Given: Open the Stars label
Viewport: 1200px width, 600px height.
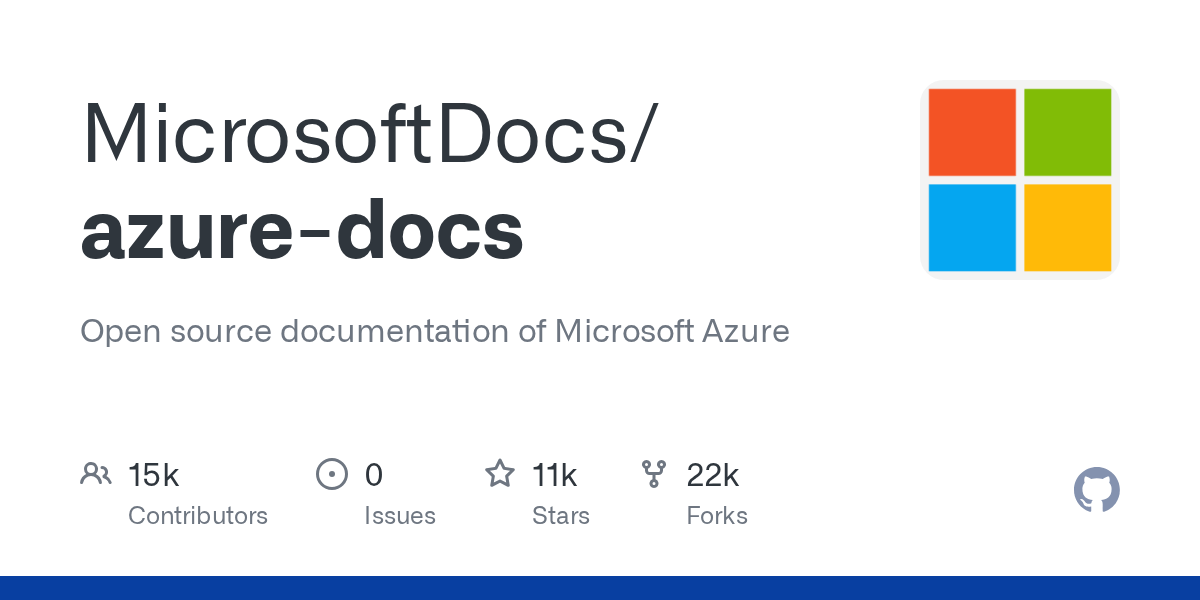Looking at the screenshot, I should (x=561, y=516).
